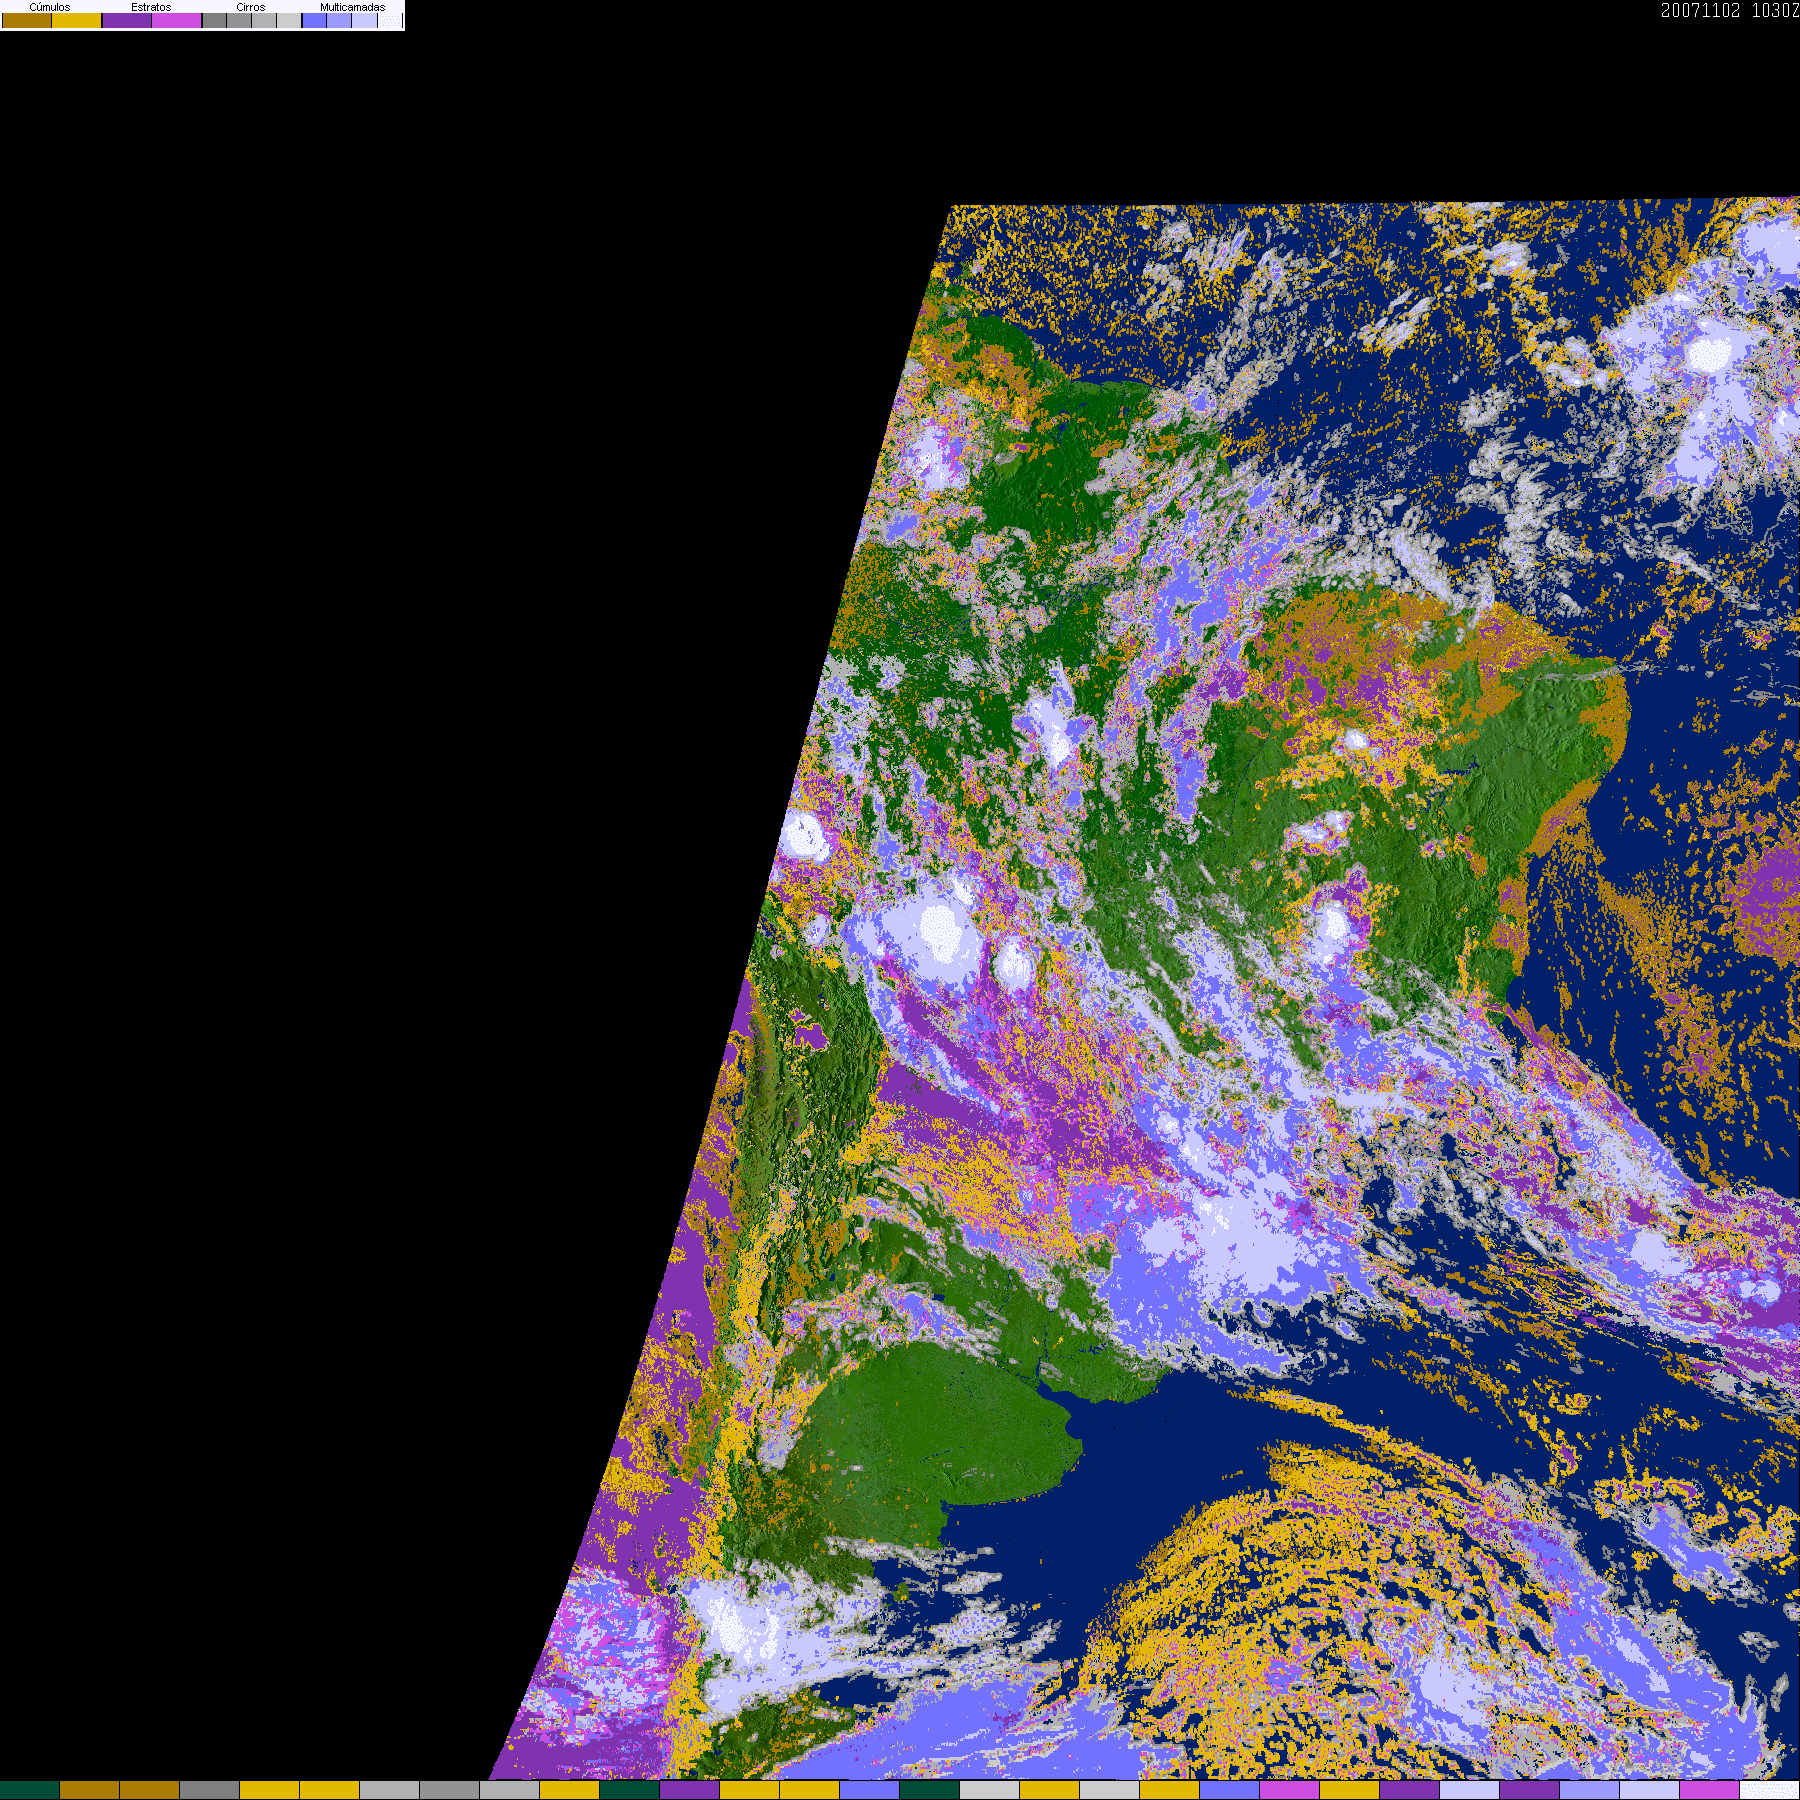Click the 20071102 1030Z timestamp
1800x1800 pixels.
1730,10
